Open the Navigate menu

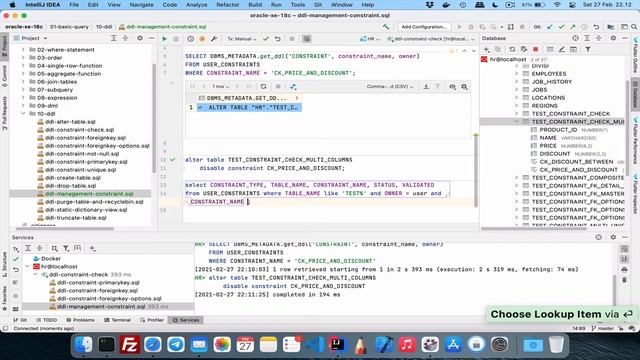click(x=141, y=5)
